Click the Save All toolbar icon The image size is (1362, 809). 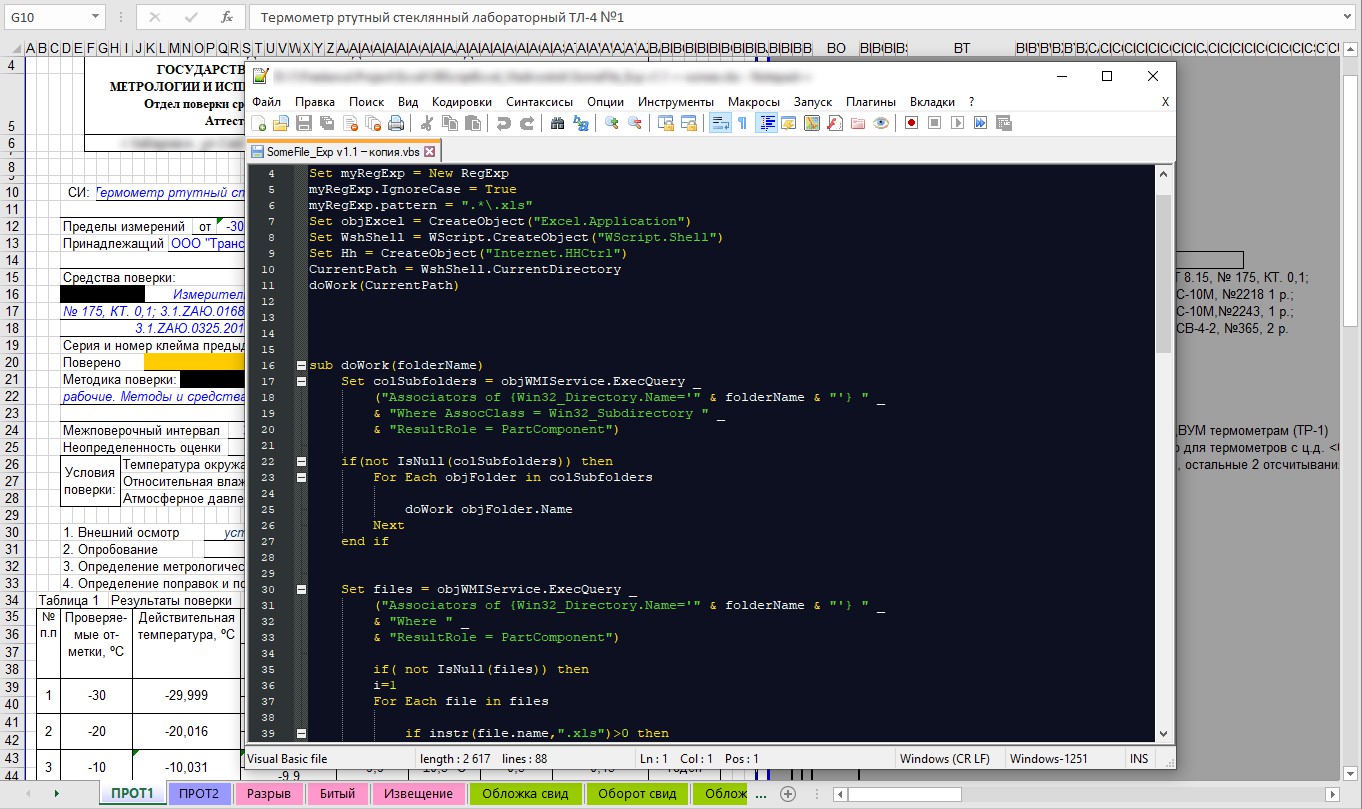327,123
